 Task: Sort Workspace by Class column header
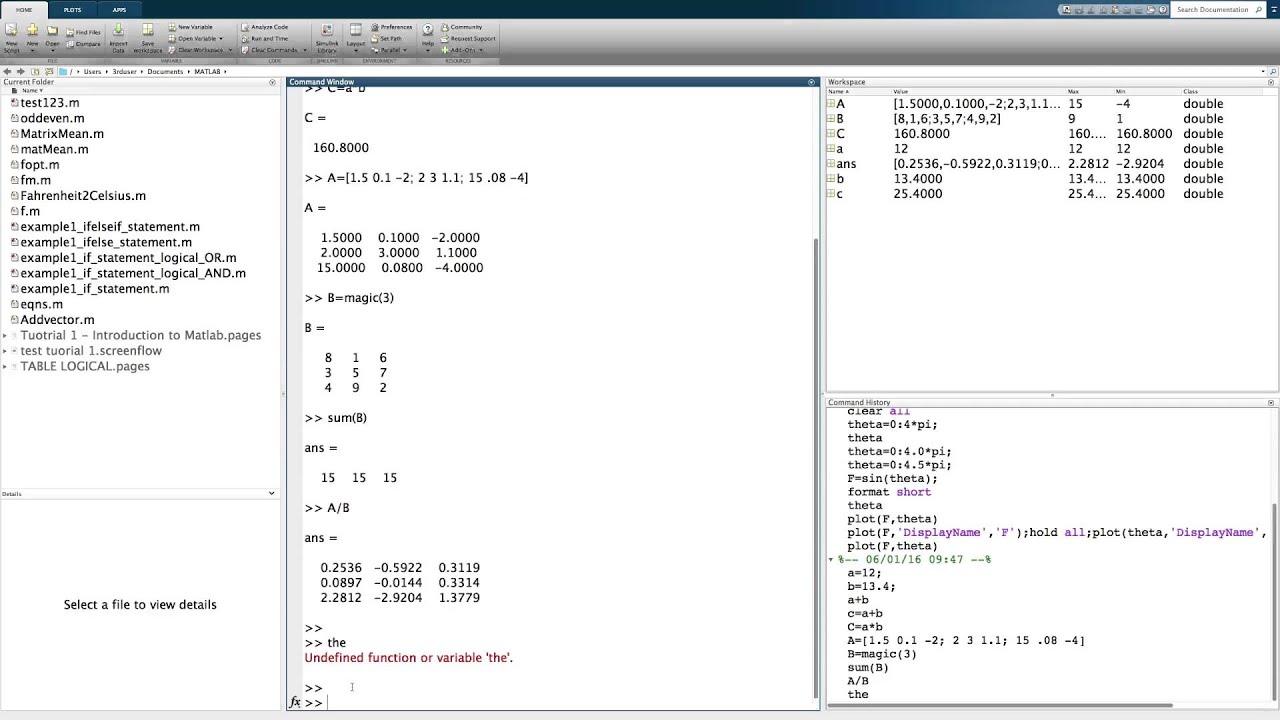pos(1192,91)
